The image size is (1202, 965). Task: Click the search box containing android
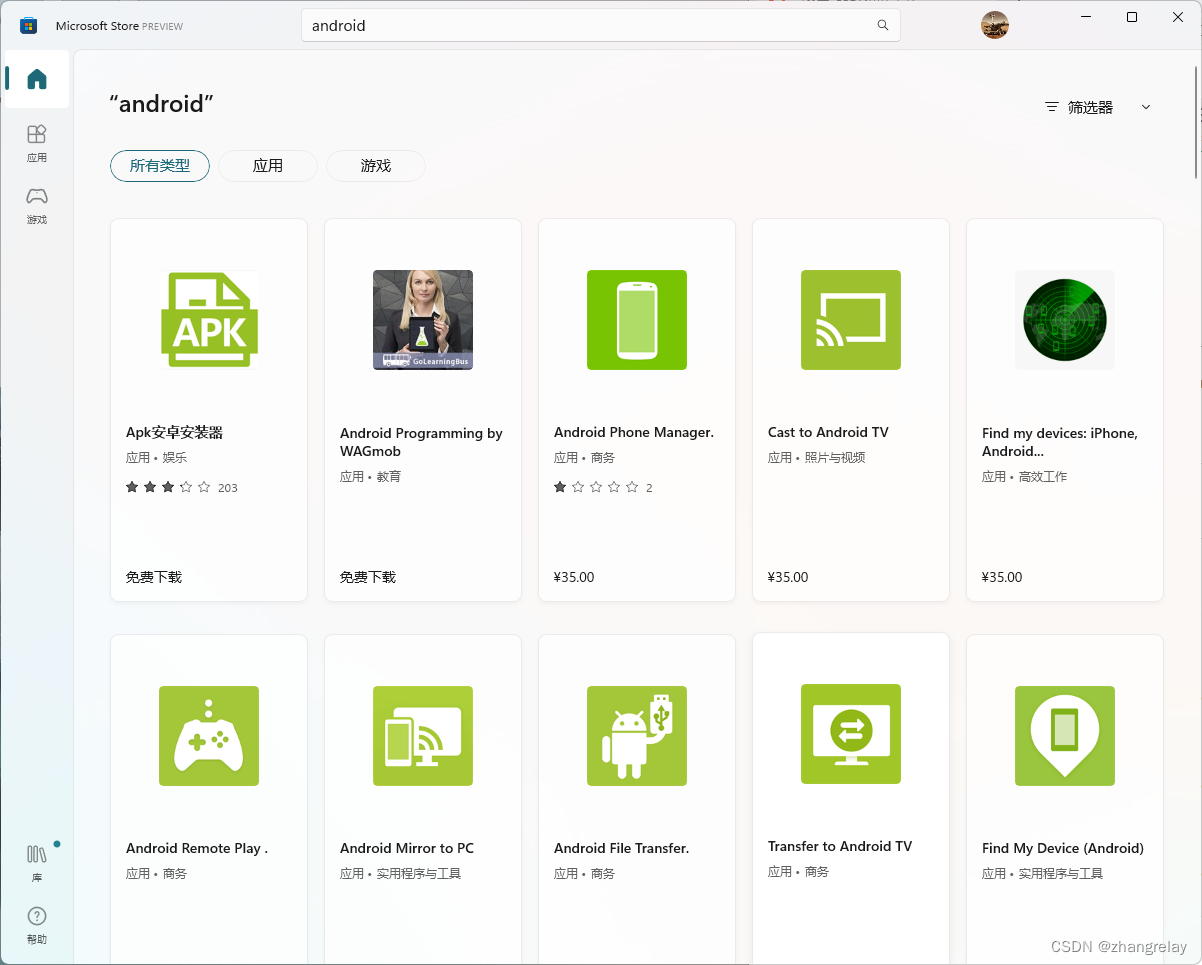pyautogui.click(x=601, y=26)
